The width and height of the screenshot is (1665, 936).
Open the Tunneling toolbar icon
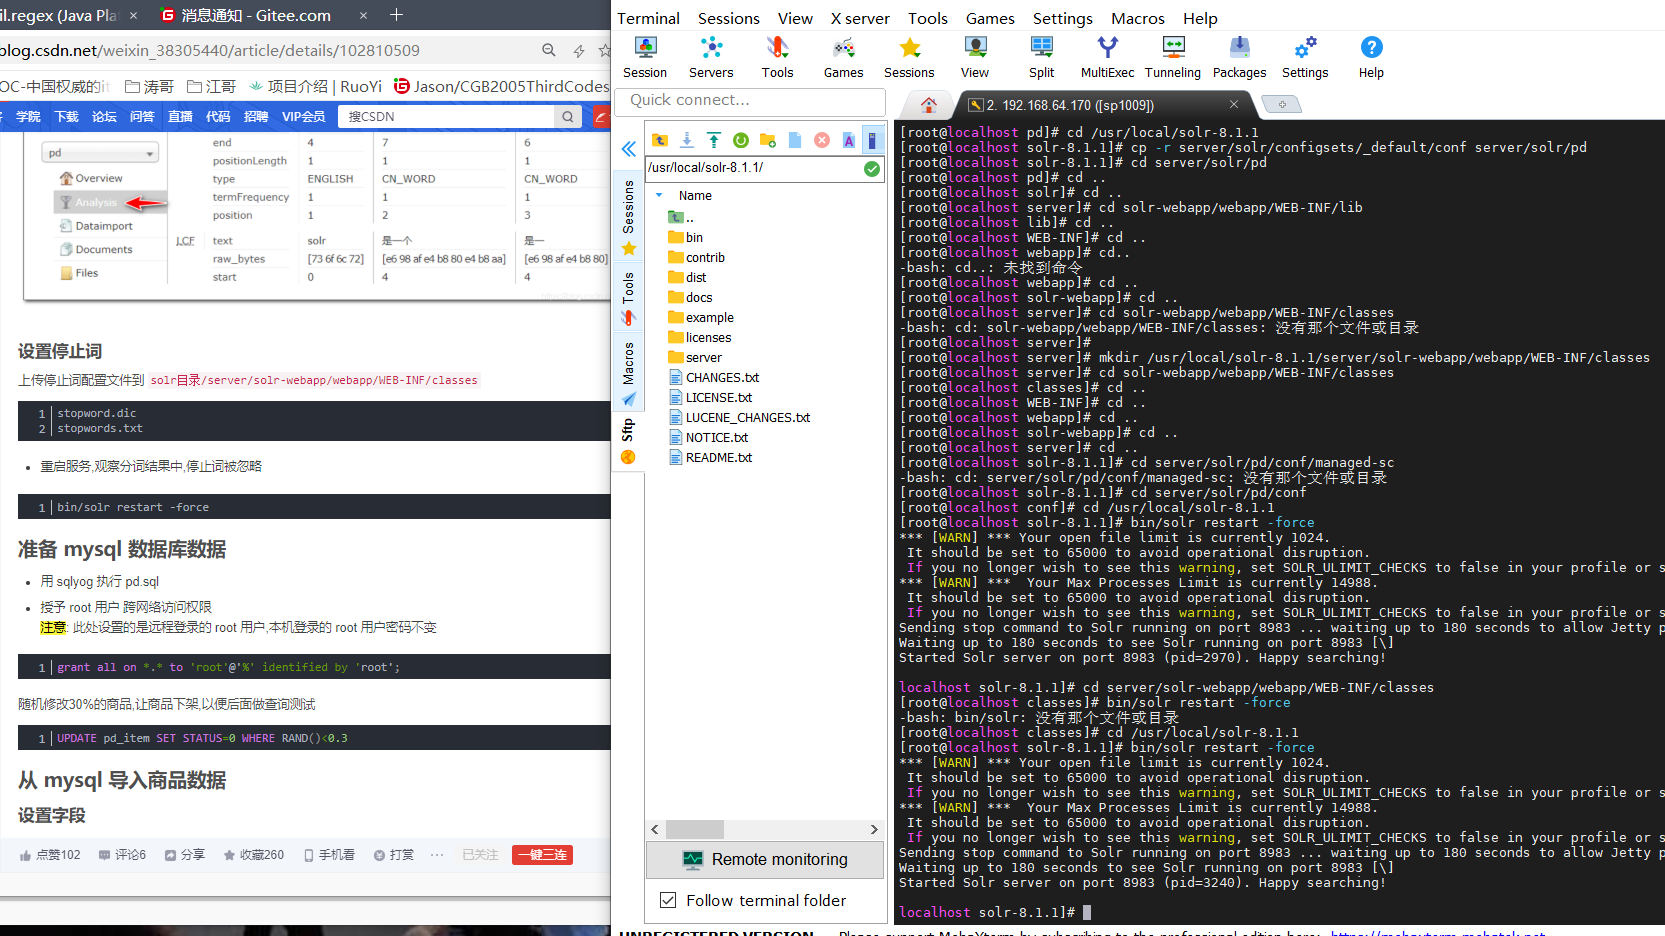(x=1173, y=57)
